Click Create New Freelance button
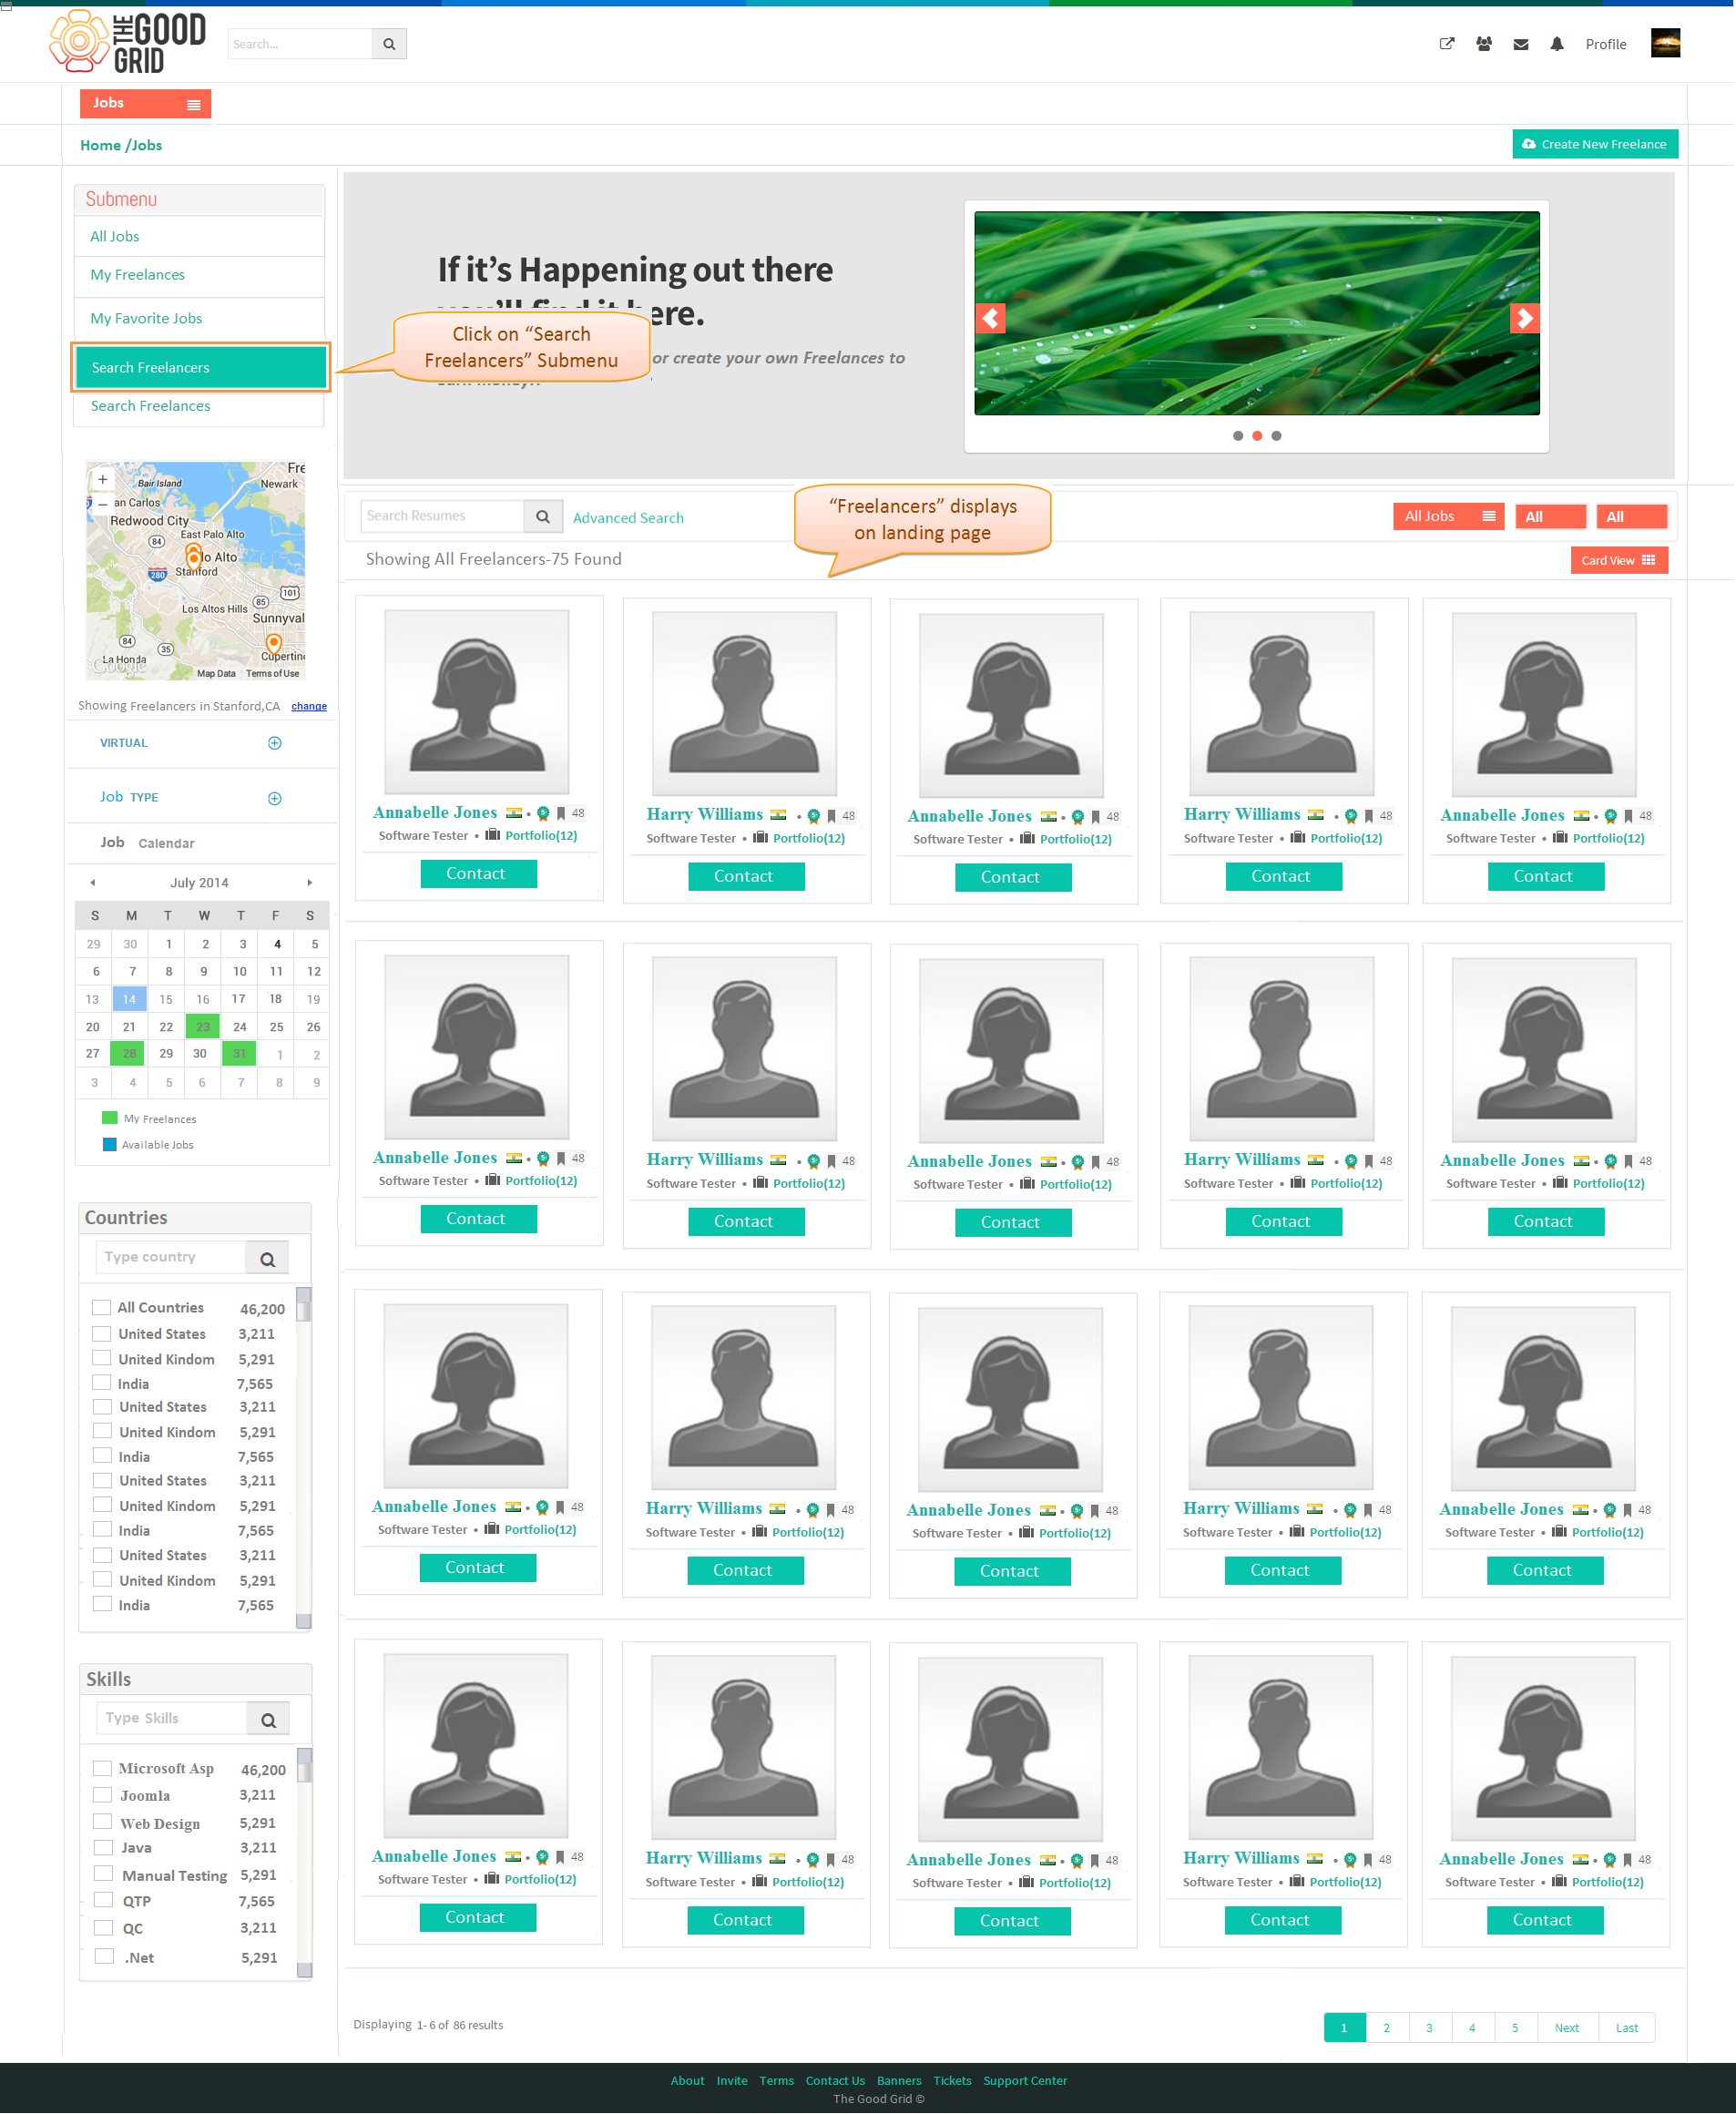 [1595, 144]
